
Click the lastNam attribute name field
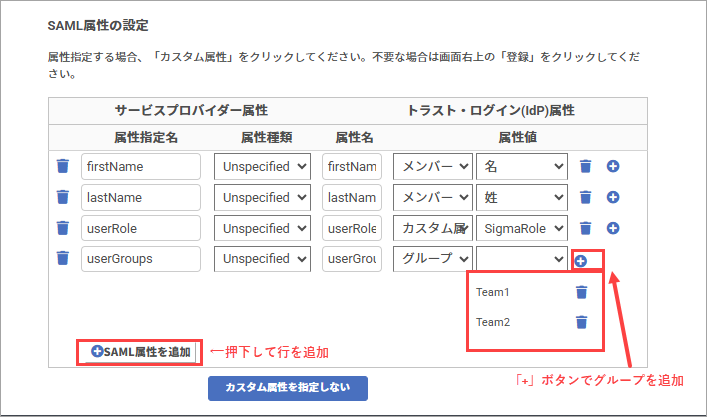coord(352,197)
